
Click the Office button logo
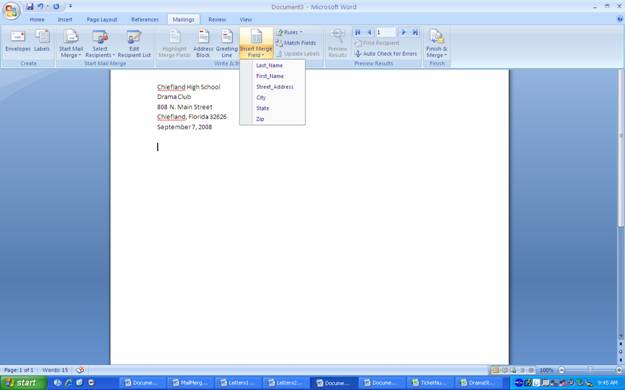coord(11,10)
